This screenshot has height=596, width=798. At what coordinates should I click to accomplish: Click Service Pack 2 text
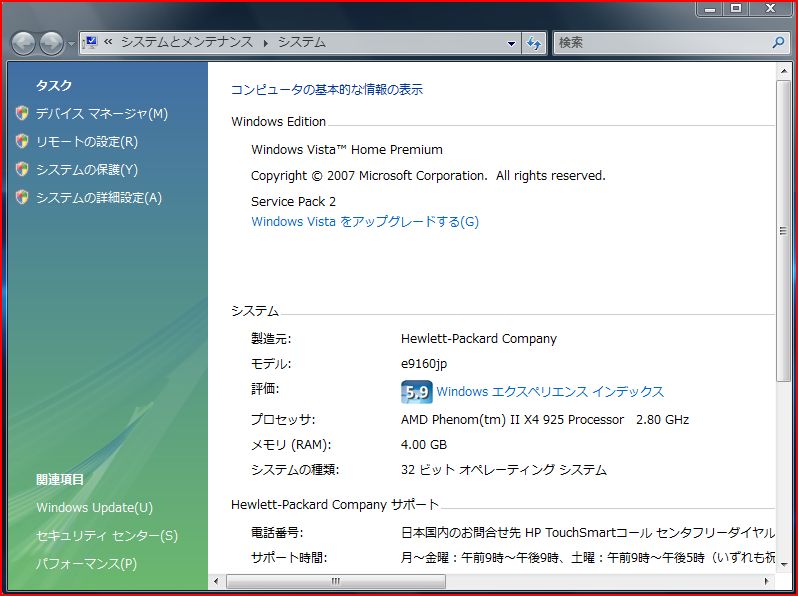293,202
